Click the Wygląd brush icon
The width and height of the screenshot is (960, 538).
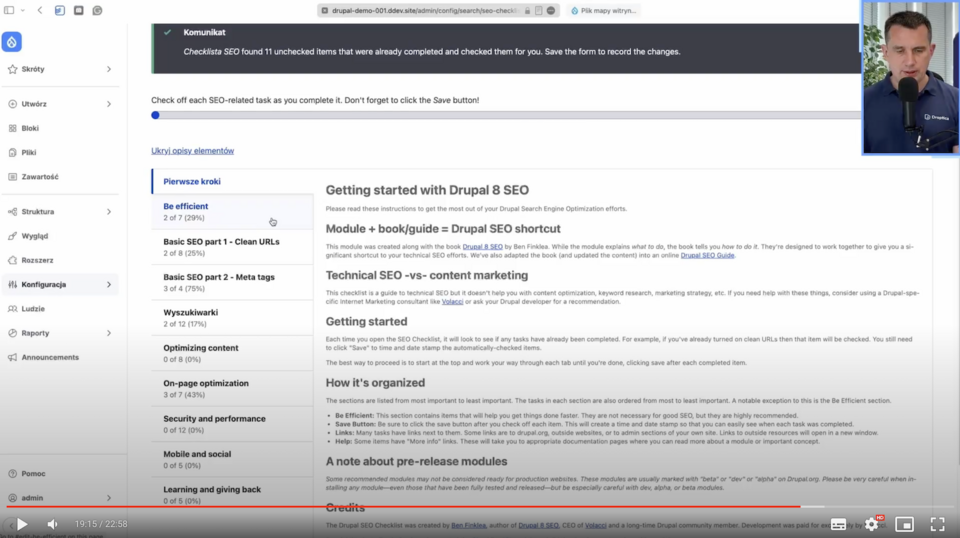coord(12,236)
